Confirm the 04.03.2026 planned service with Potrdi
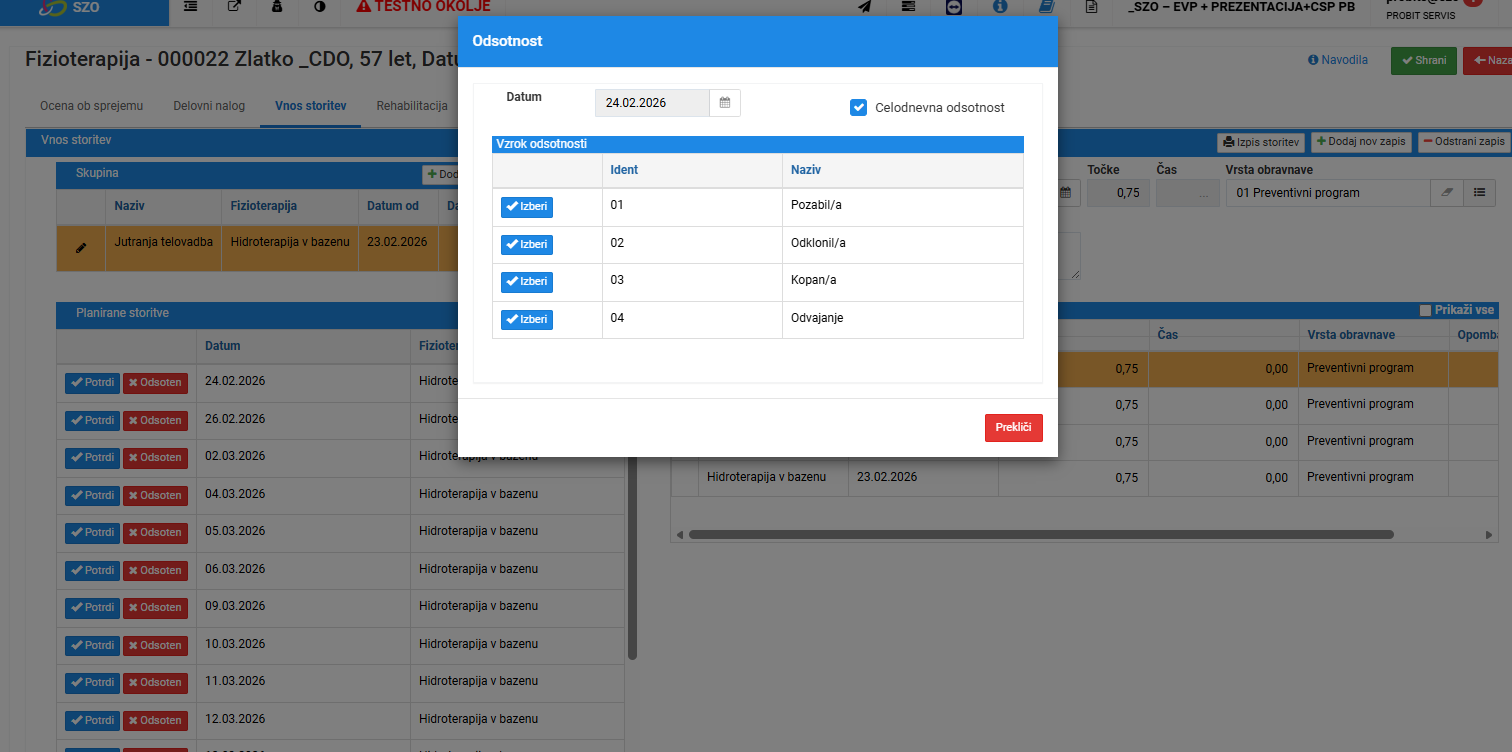Viewport: 1512px width, 752px height. [x=92, y=495]
